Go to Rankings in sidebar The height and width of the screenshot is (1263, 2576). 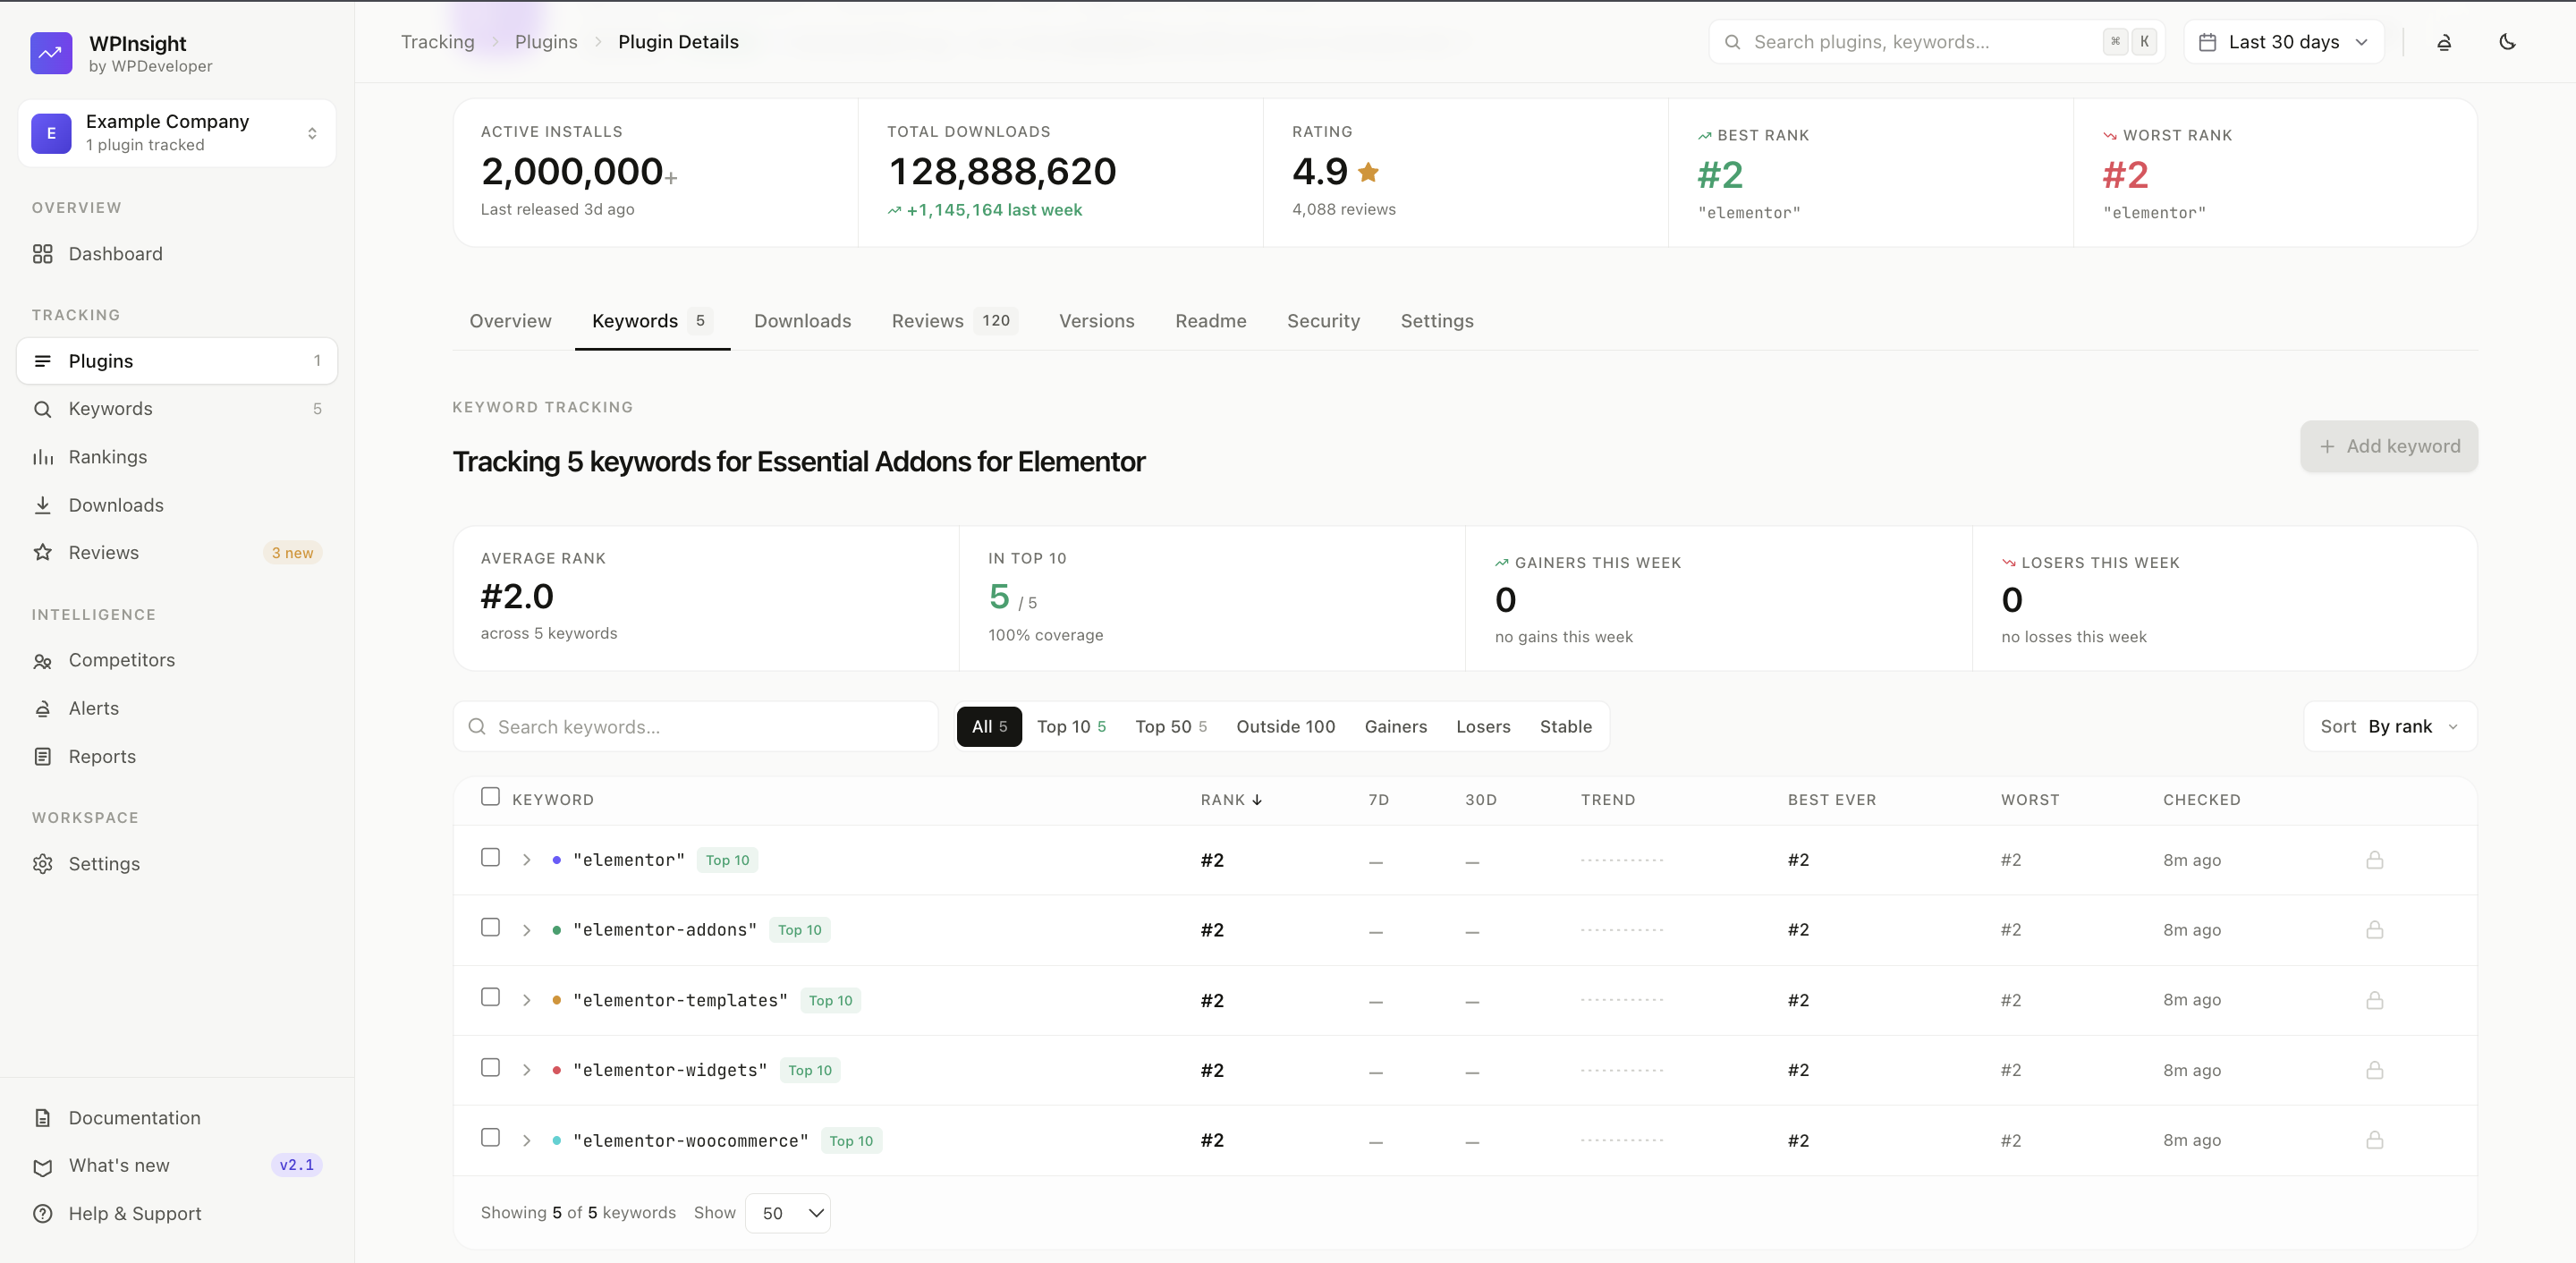[177, 457]
